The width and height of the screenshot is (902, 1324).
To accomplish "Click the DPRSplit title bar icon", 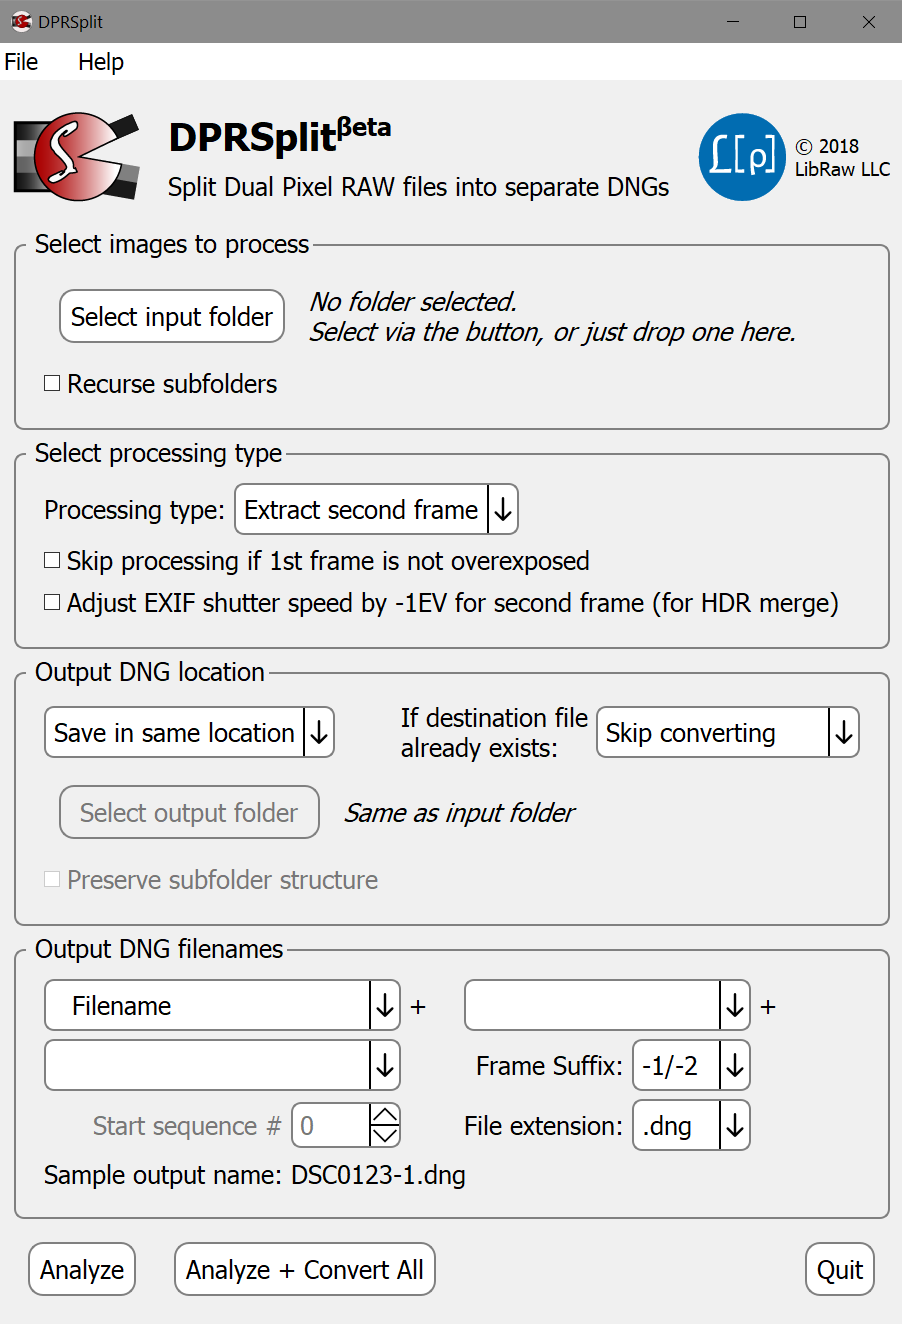I will [21, 21].
